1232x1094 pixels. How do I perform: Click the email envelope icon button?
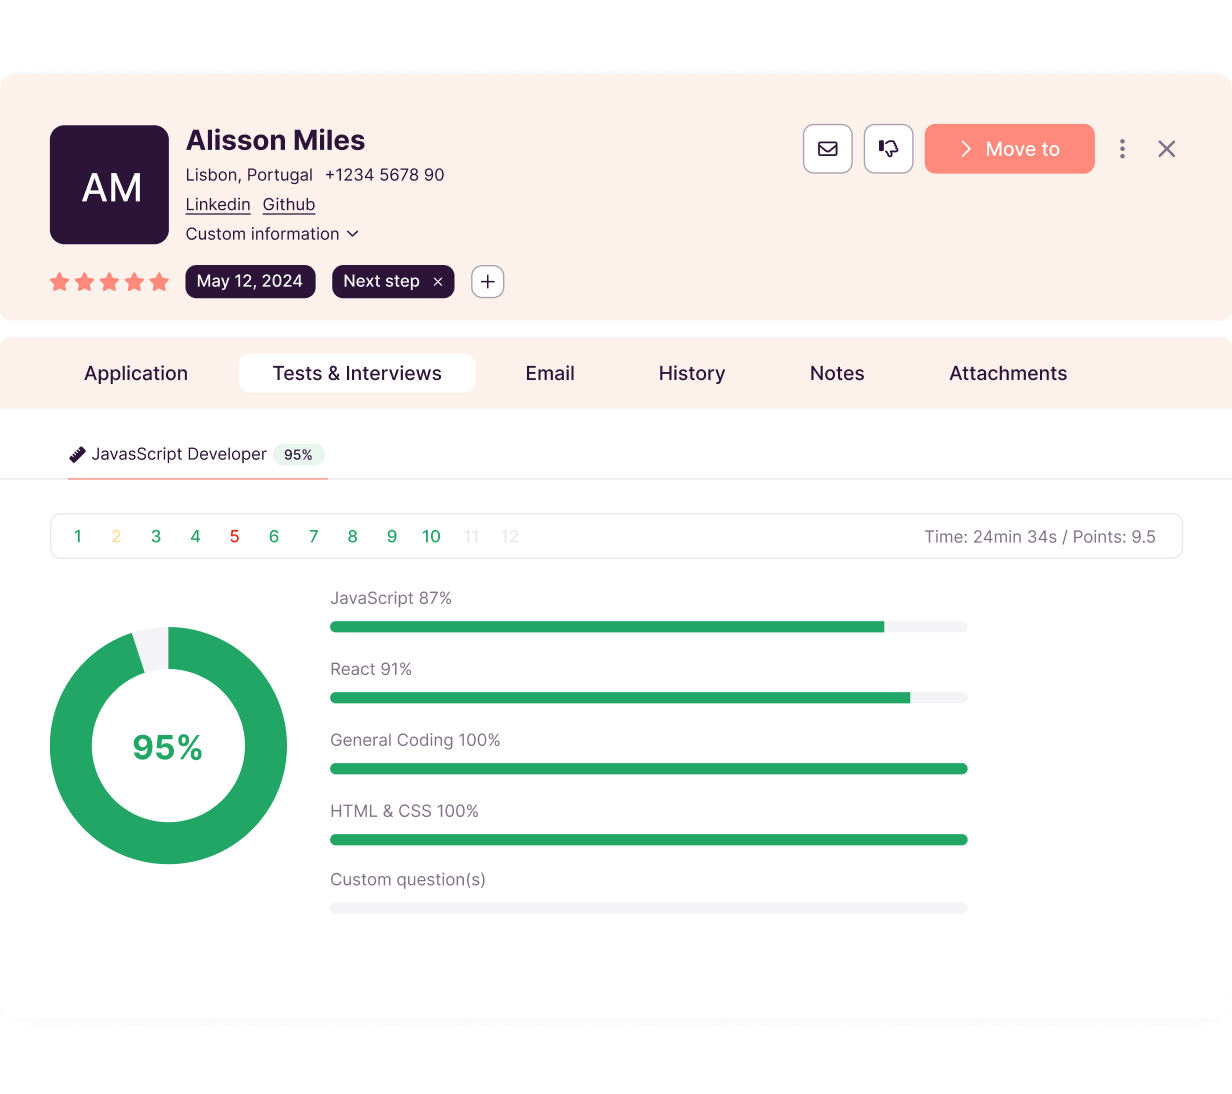pos(827,149)
